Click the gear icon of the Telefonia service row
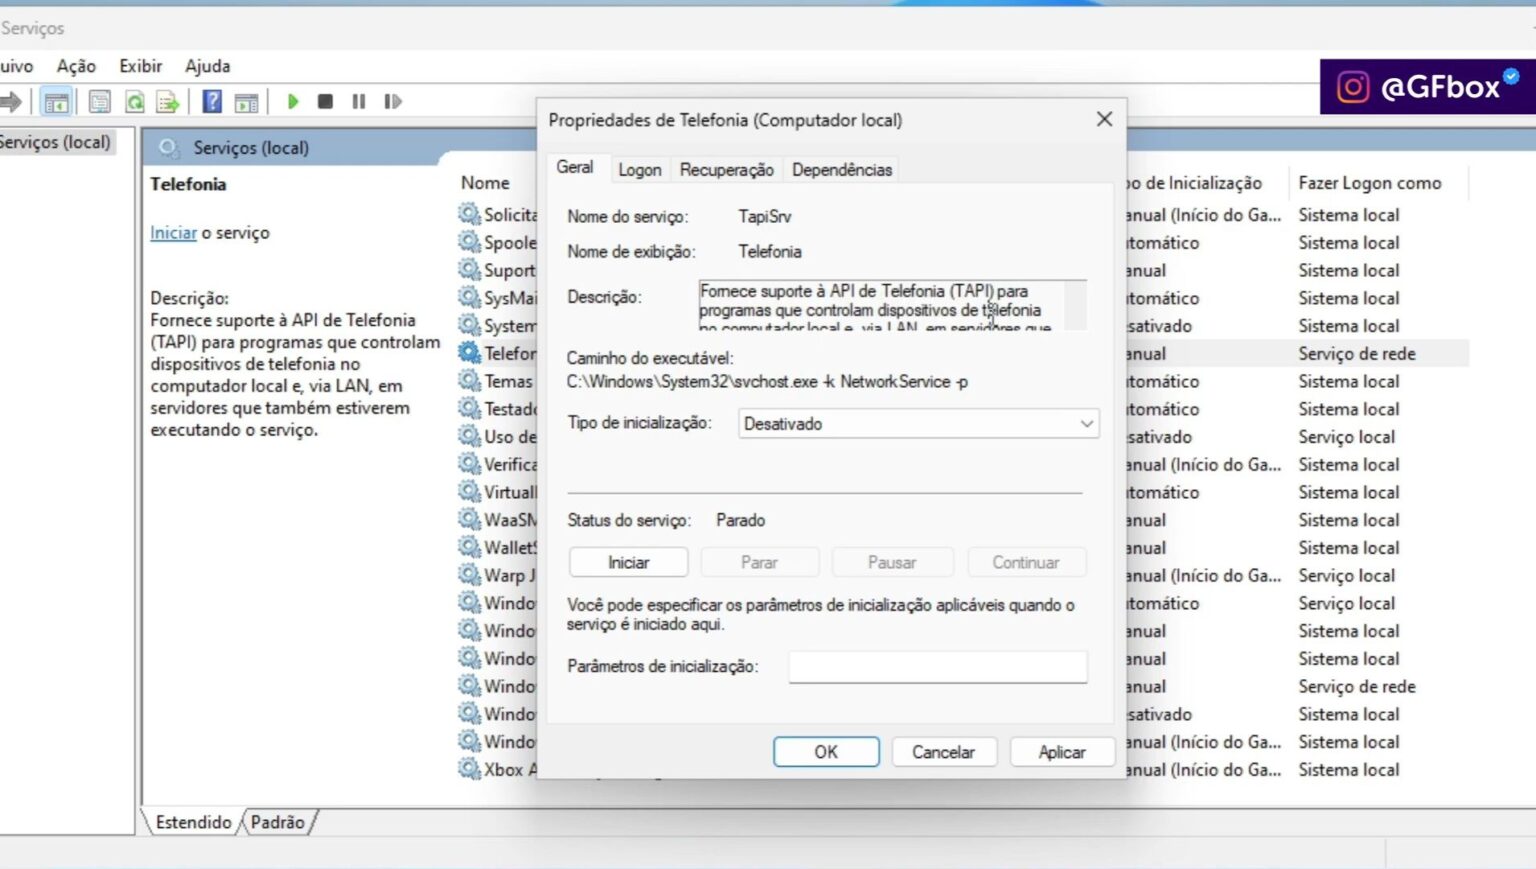 [469, 353]
